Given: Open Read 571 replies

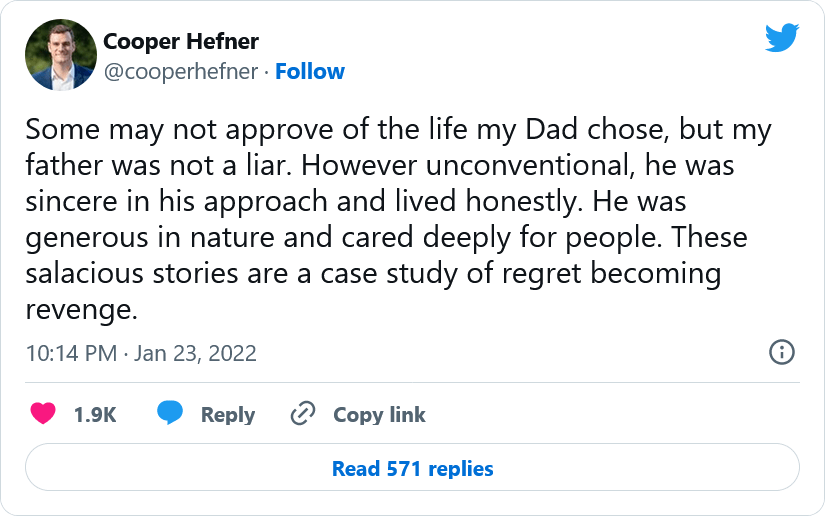Looking at the screenshot, I should pos(412,468).
